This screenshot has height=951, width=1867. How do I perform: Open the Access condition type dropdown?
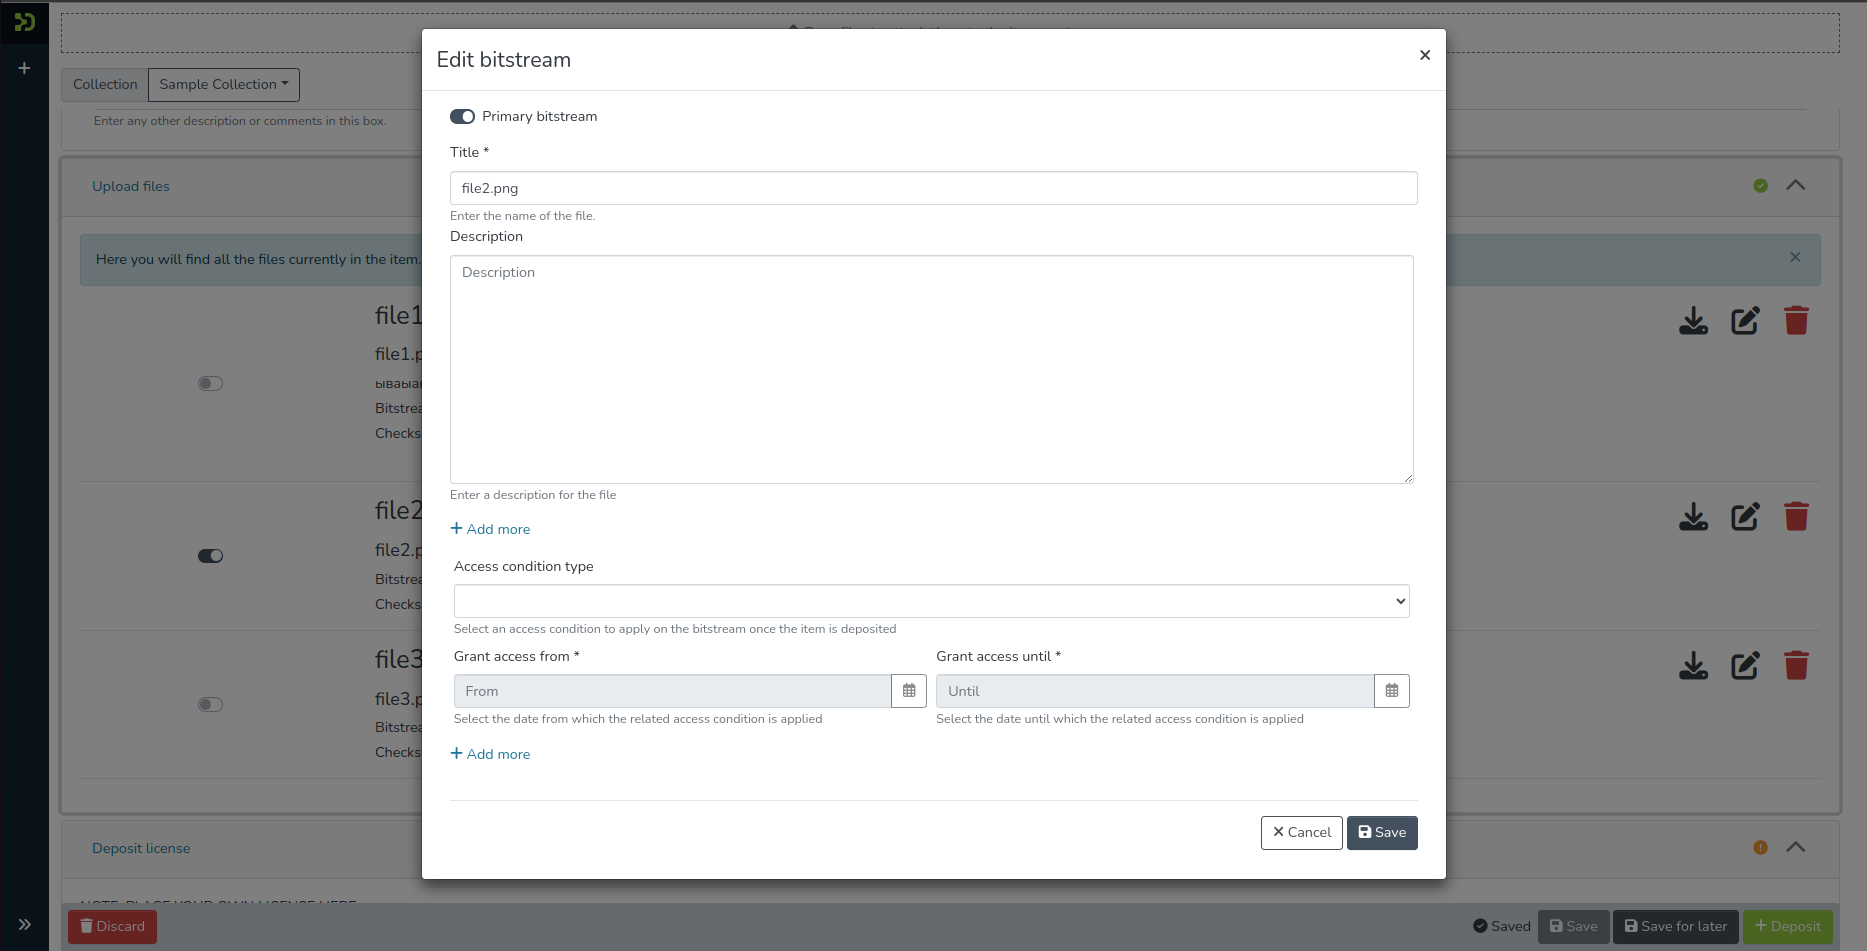click(x=931, y=601)
